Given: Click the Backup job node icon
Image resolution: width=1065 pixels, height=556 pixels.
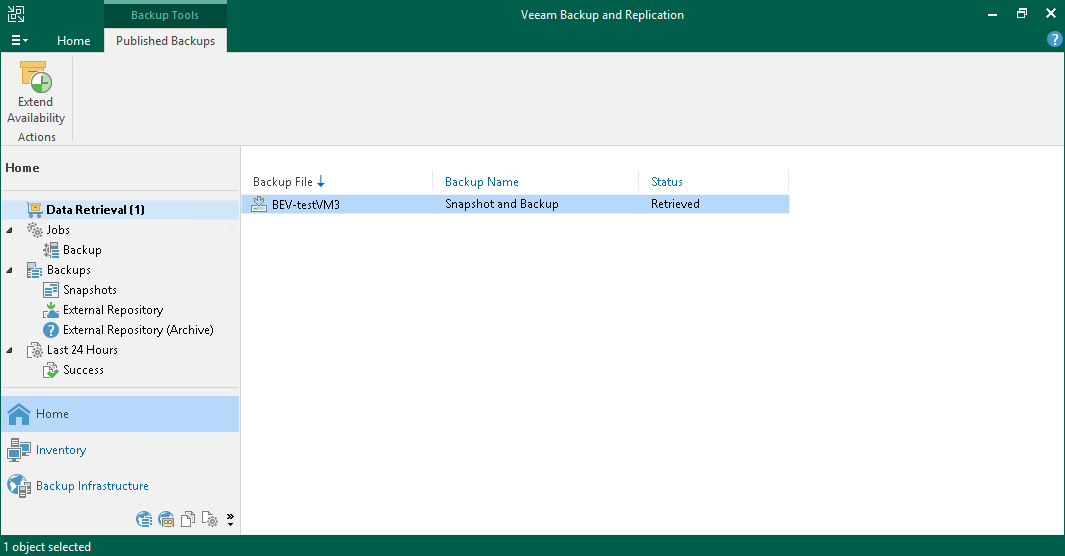Looking at the screenshot, I should pos(51,250).
